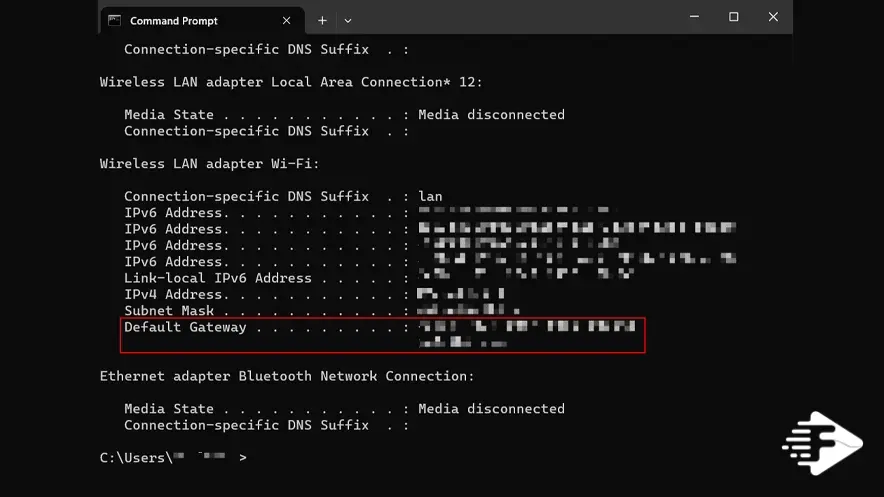Viewport: 884px width, 497px height.
Task: Click the IPv4 Address line
Action: click(x=314, y=295)
